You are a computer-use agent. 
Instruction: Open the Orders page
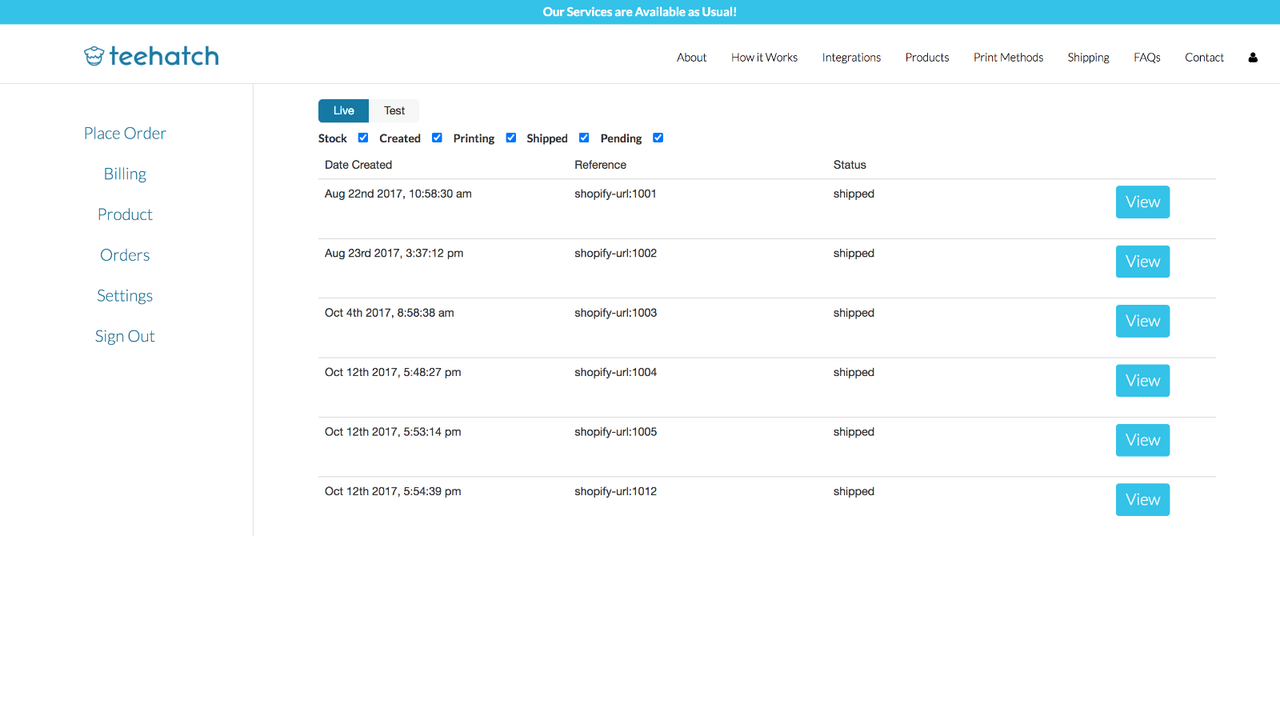124,254
